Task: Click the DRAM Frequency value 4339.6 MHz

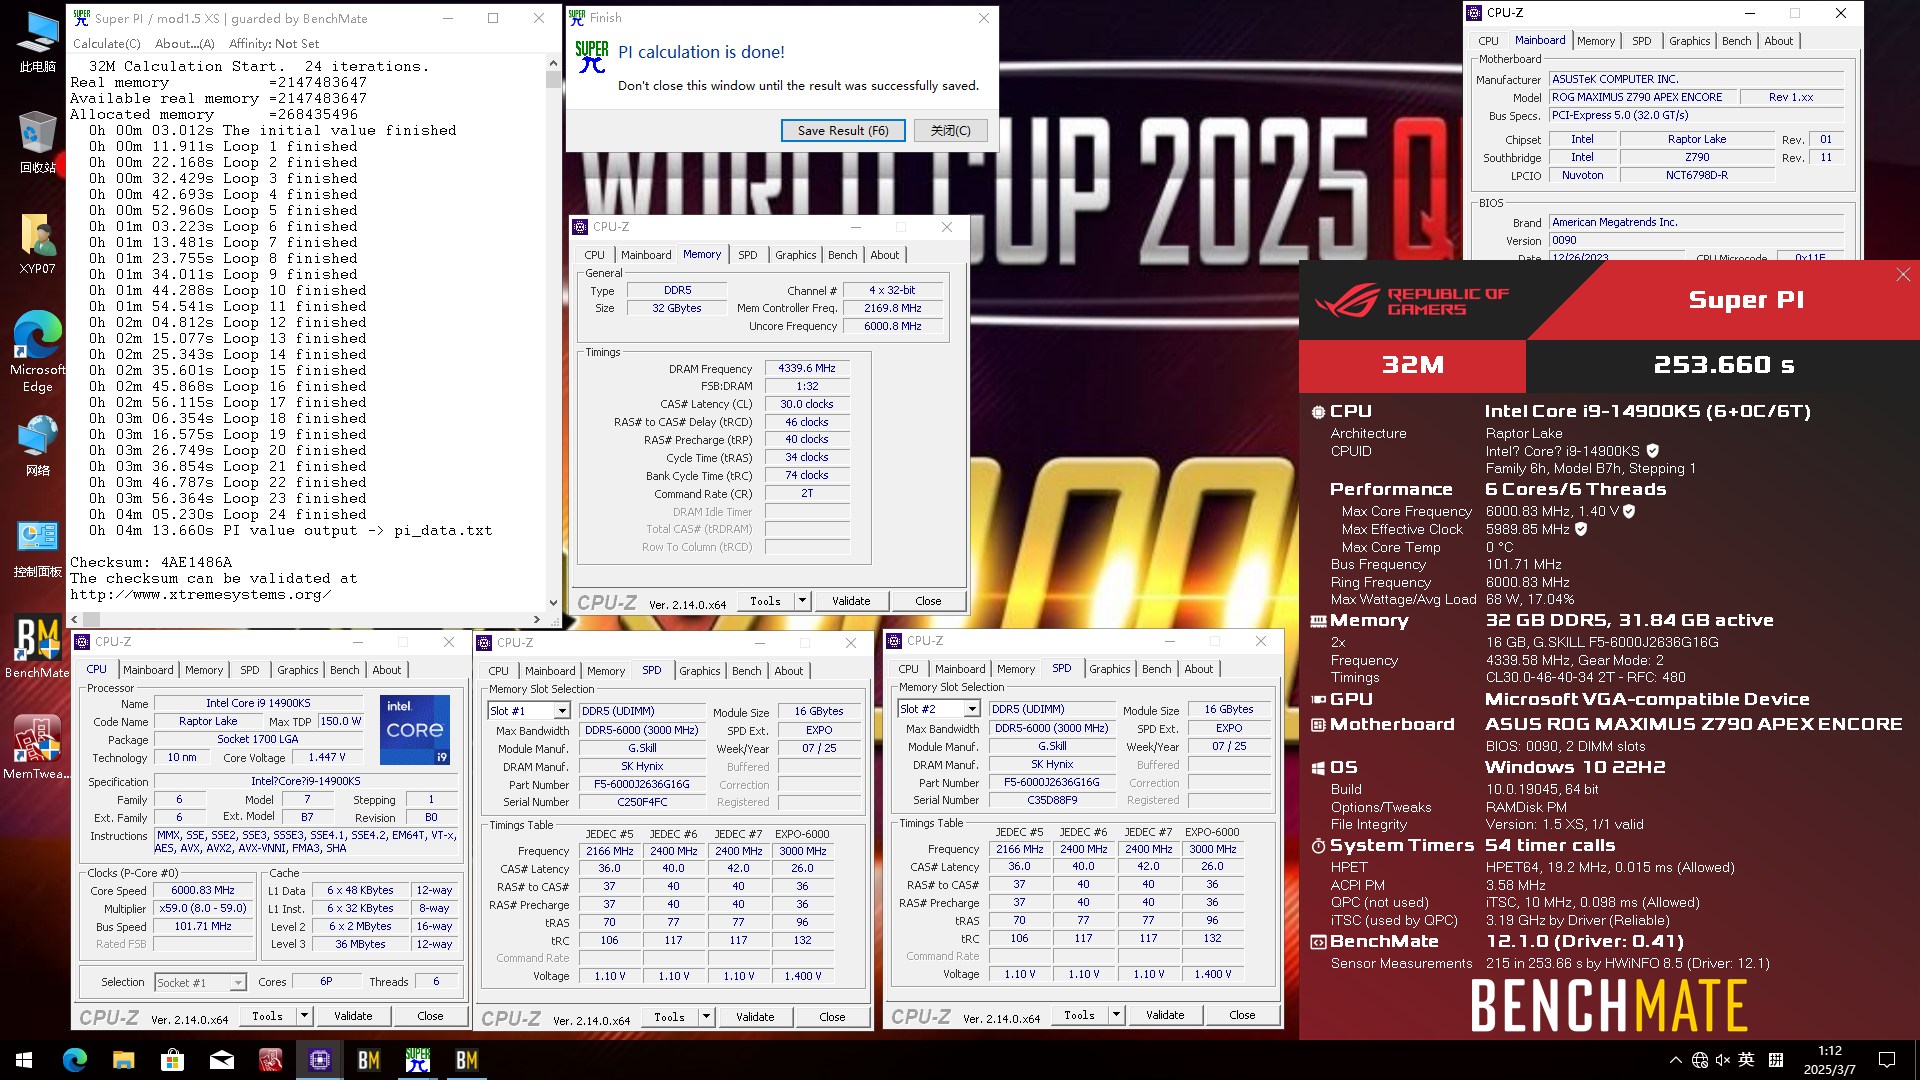Action: (x=806, y=368)
